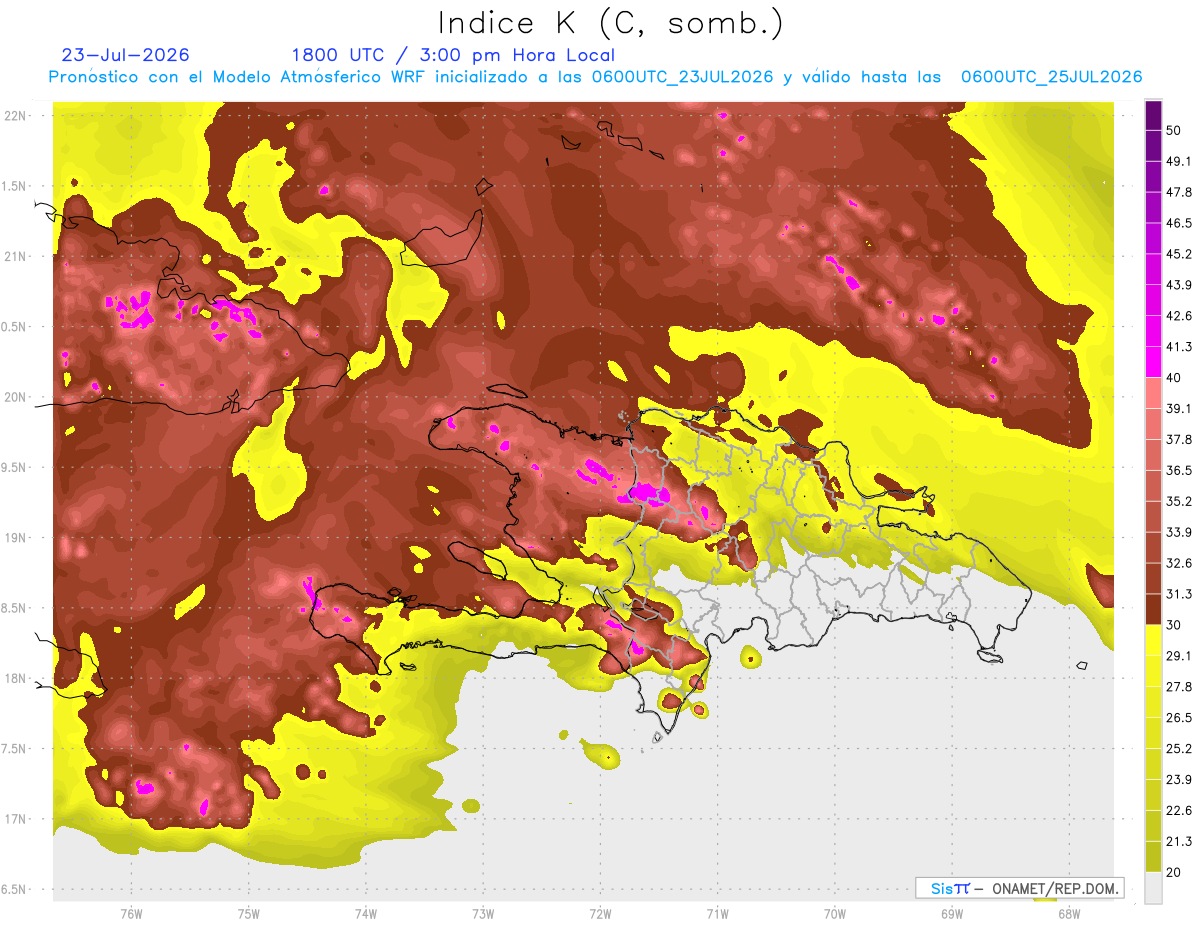Click the "49.1" colorbar label
Image resolution: width=1200 pixels, height=927 pixels.
pos(1179,161)
